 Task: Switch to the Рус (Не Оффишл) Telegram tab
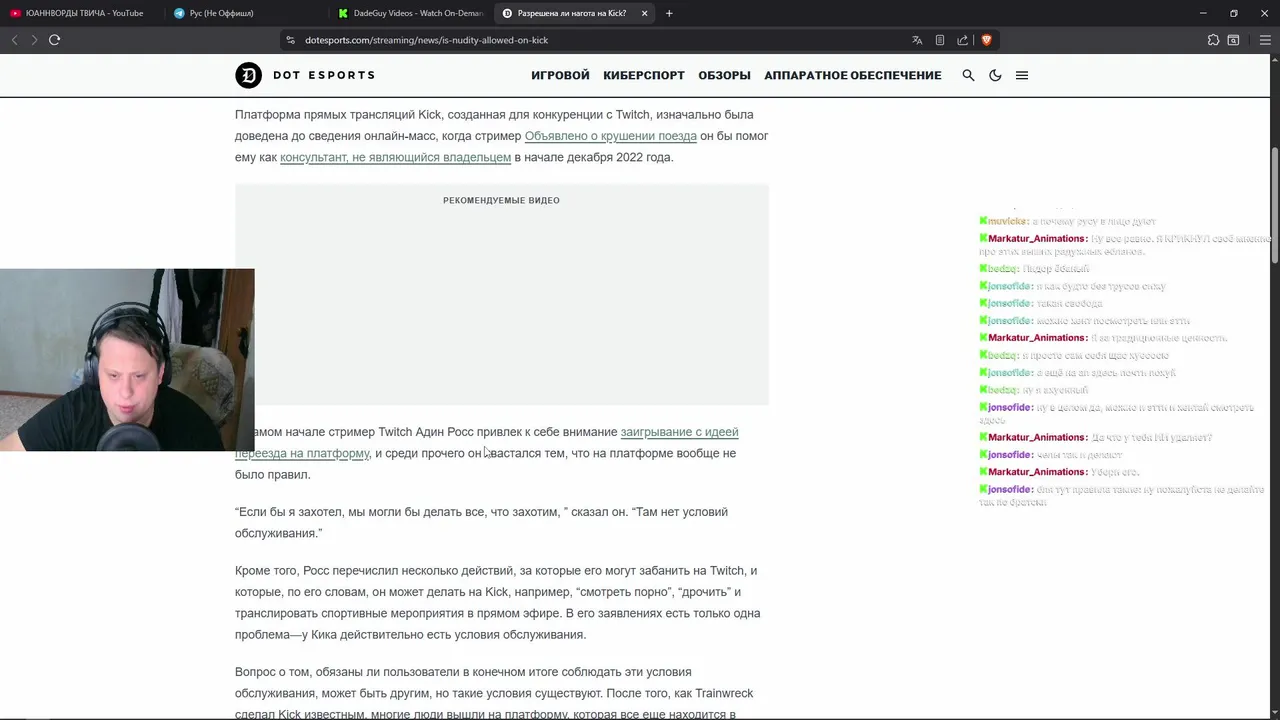(x=245, y=13)
